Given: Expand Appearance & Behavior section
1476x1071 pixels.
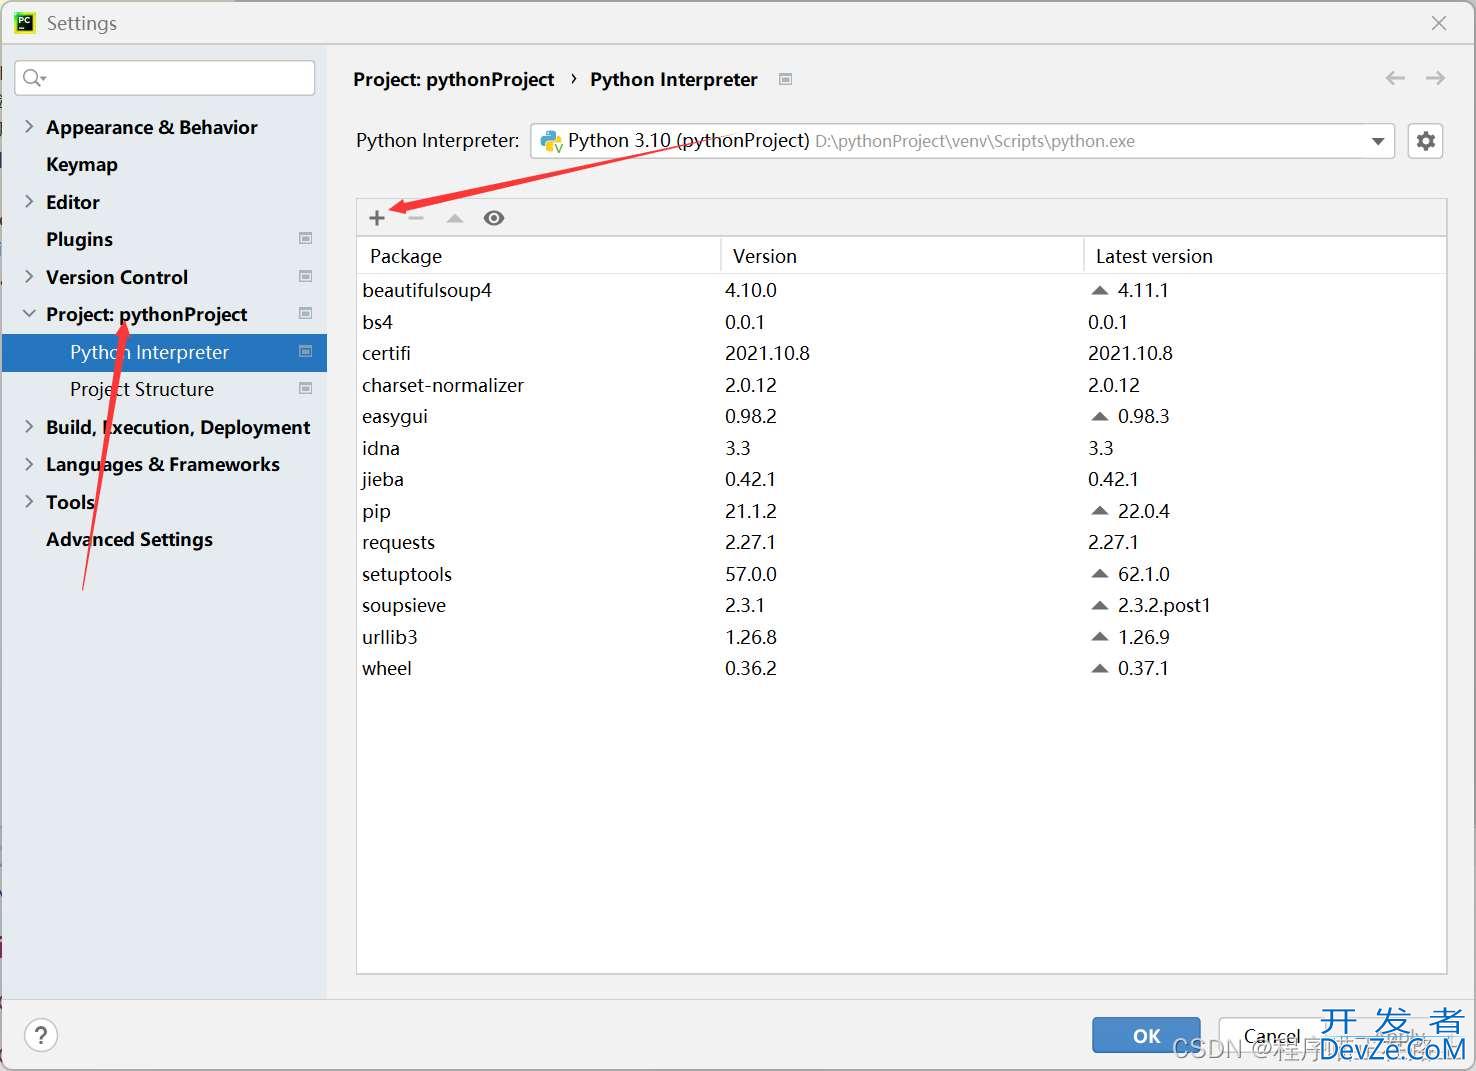Looking at the screenshot, I should pyautogui.click(x=29, y=126).
